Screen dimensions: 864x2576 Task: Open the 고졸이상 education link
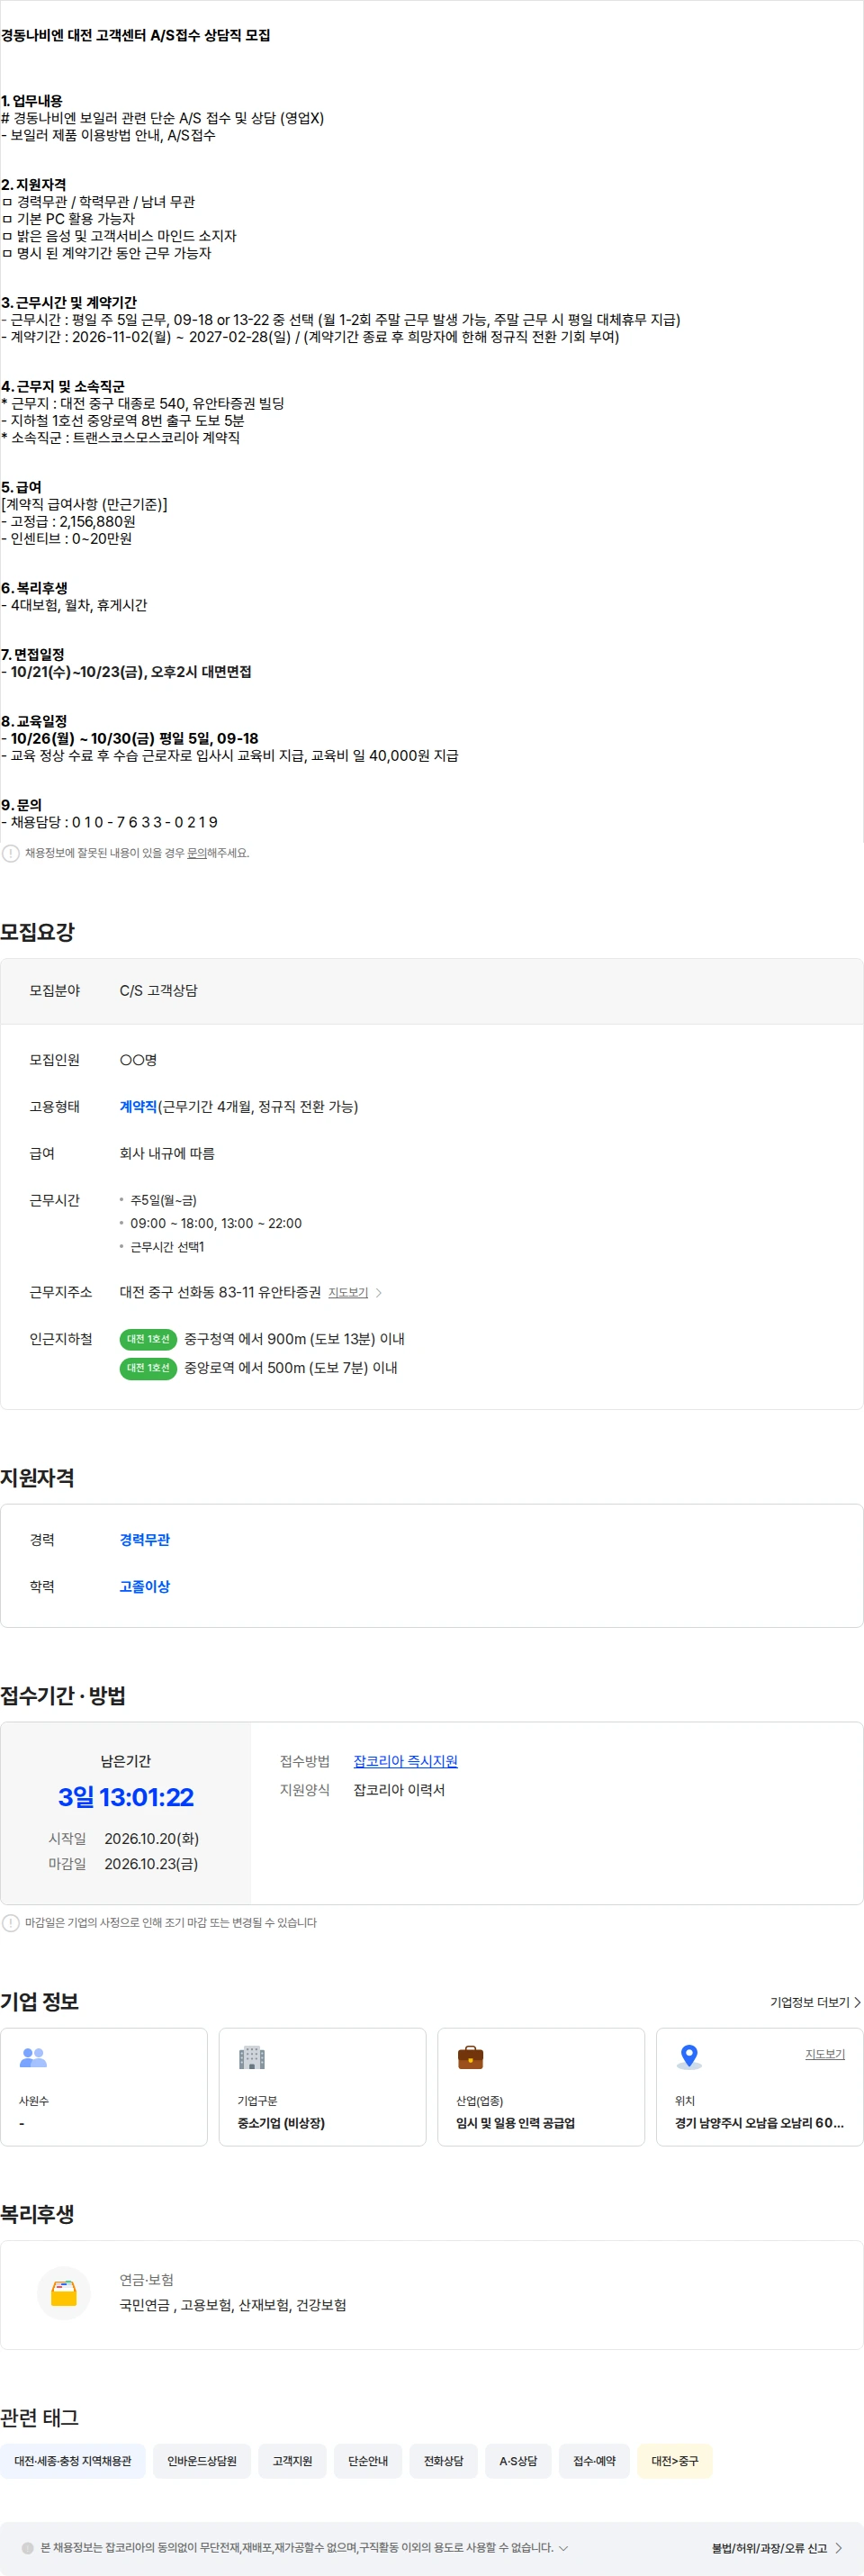click(x=145, y=1586)
